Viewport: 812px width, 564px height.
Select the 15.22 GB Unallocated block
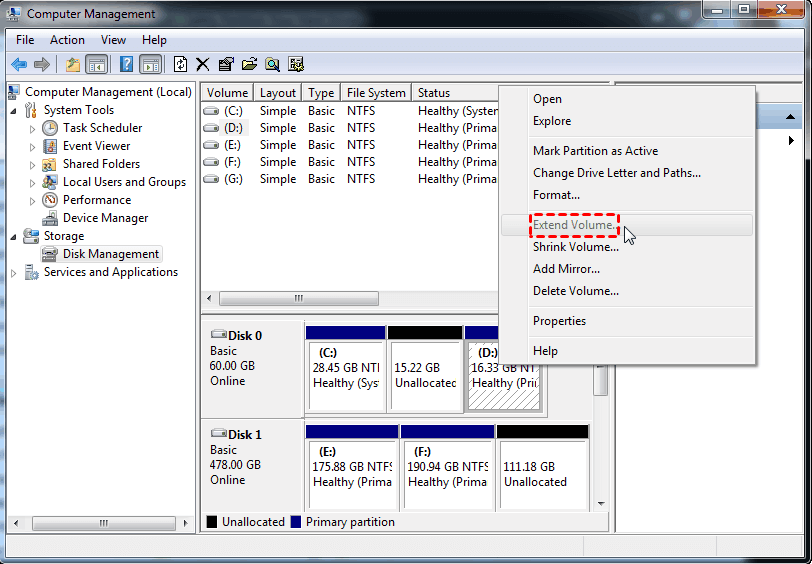(425, 375)
